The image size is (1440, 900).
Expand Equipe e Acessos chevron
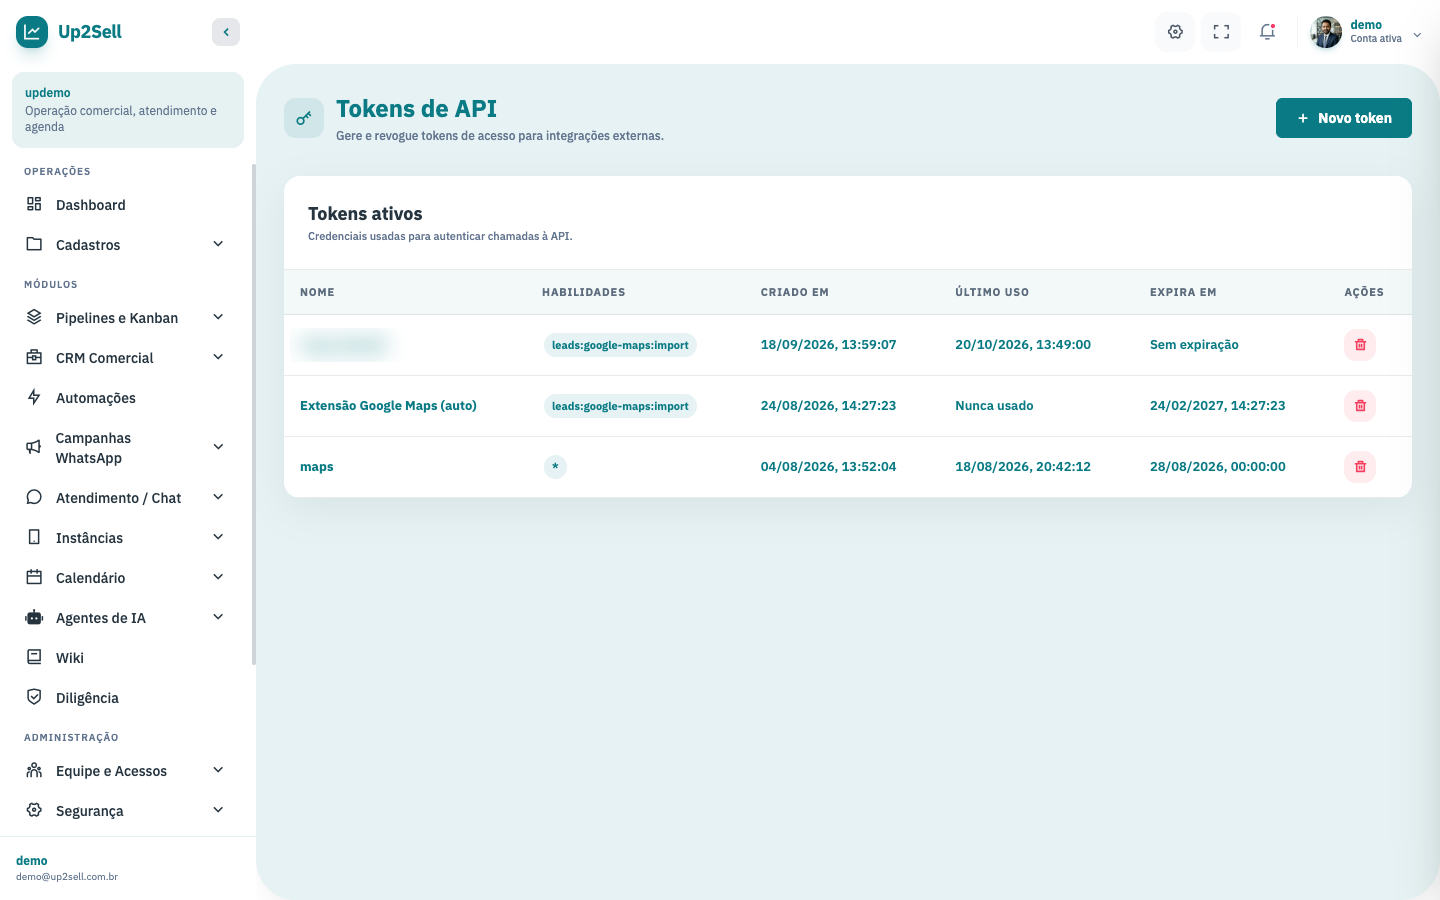click(x=218, y=770)
